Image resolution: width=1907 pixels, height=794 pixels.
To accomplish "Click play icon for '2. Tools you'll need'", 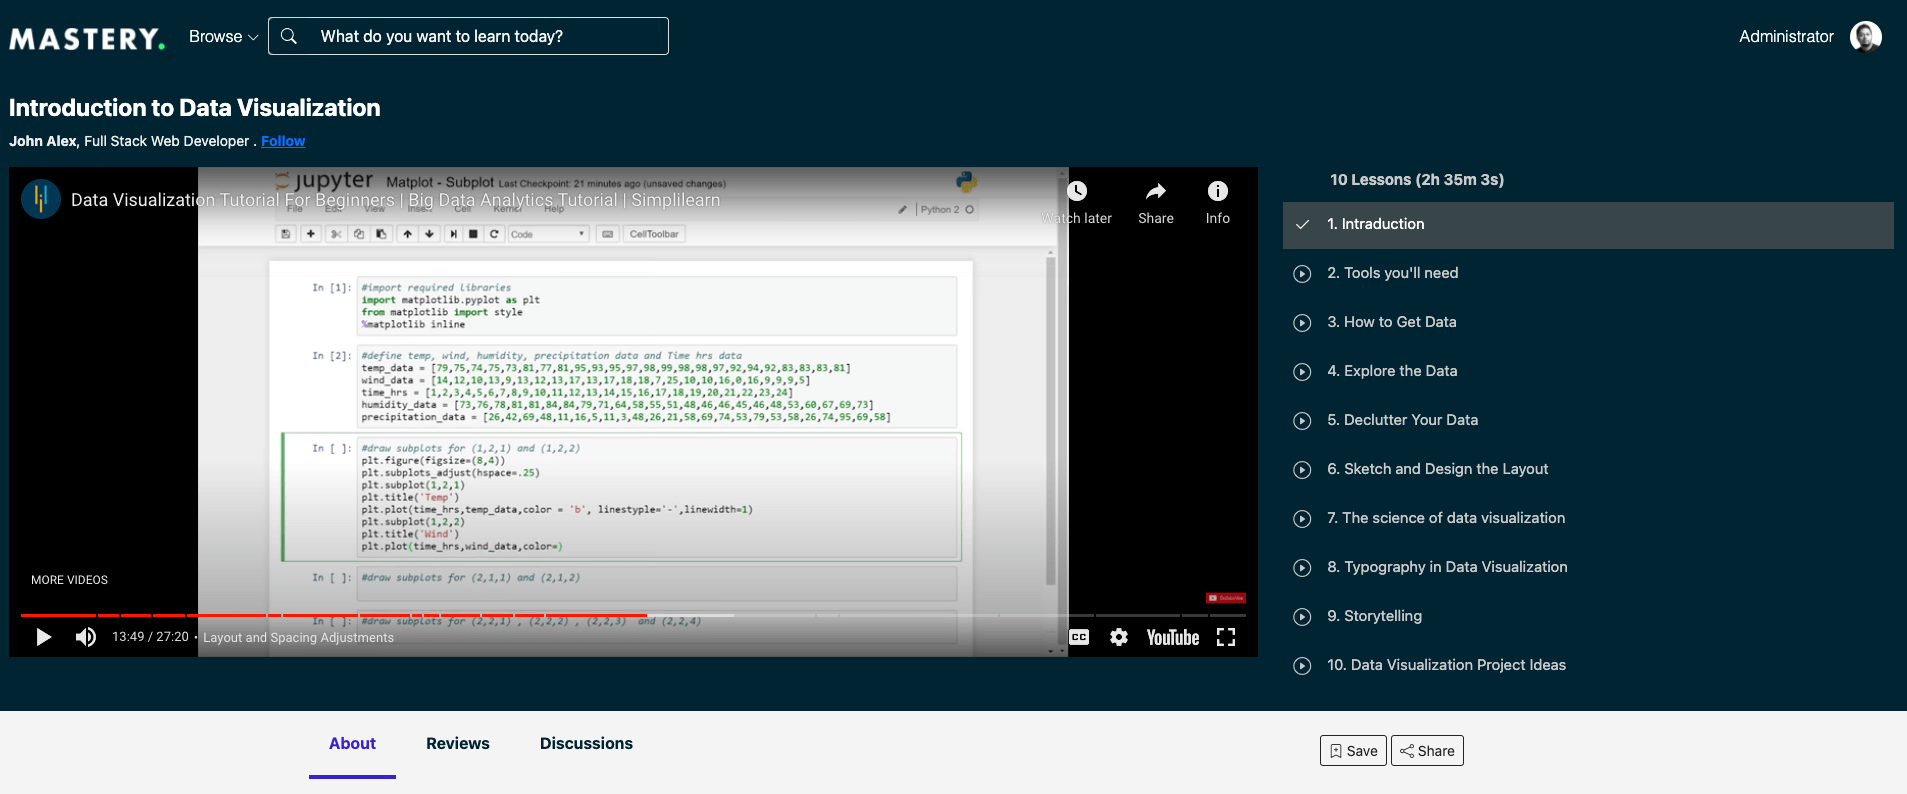I will pyautogui.click(x=1302, y=274).
